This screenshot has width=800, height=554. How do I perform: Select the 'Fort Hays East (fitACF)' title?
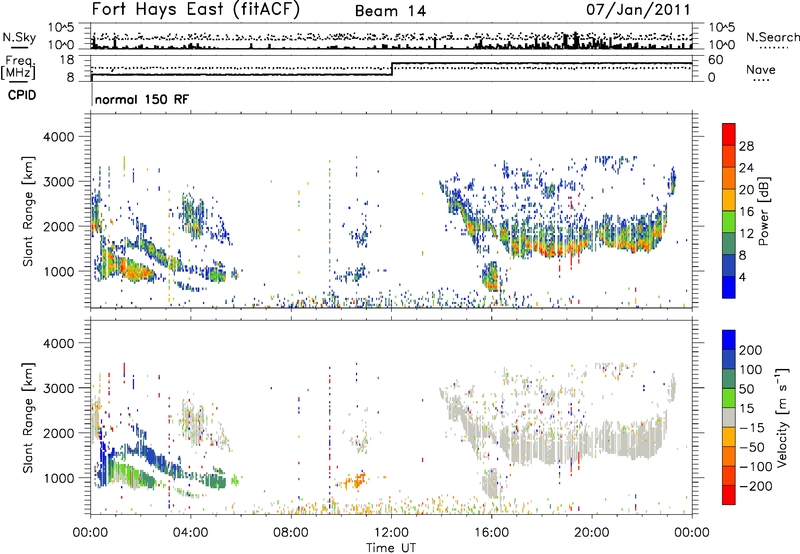196,9
